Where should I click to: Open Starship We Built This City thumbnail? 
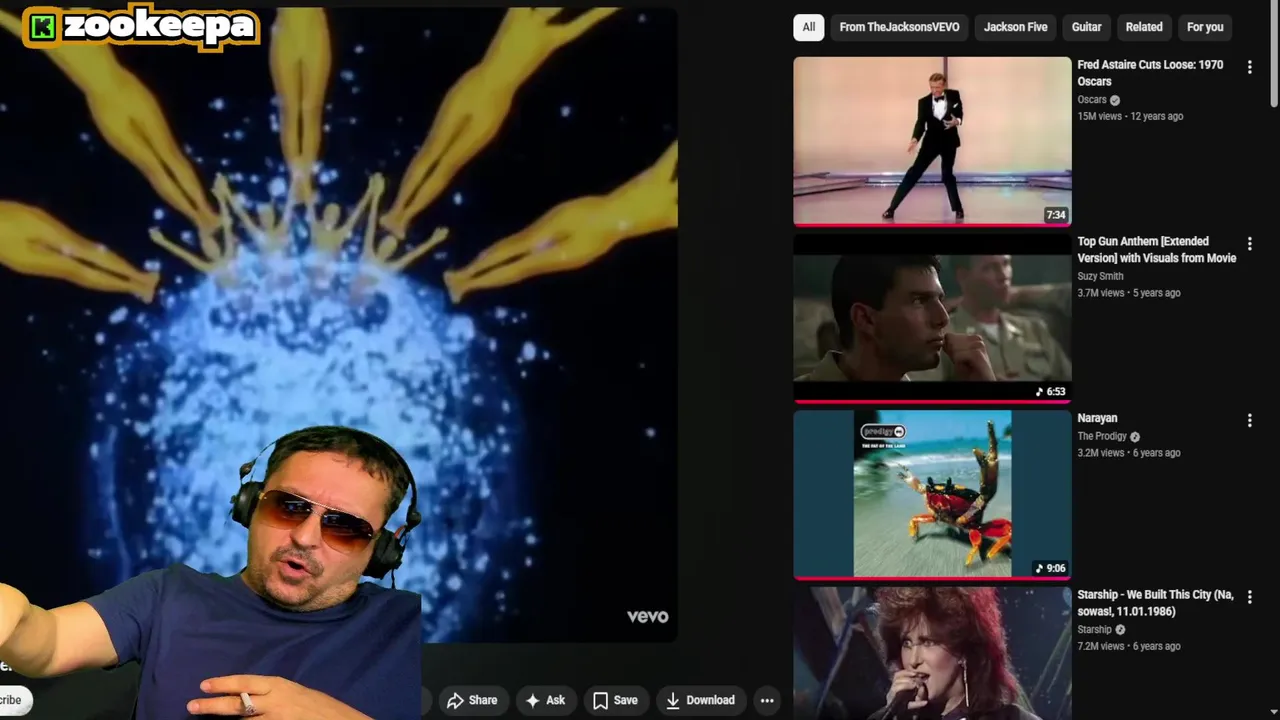click(932, 653)
